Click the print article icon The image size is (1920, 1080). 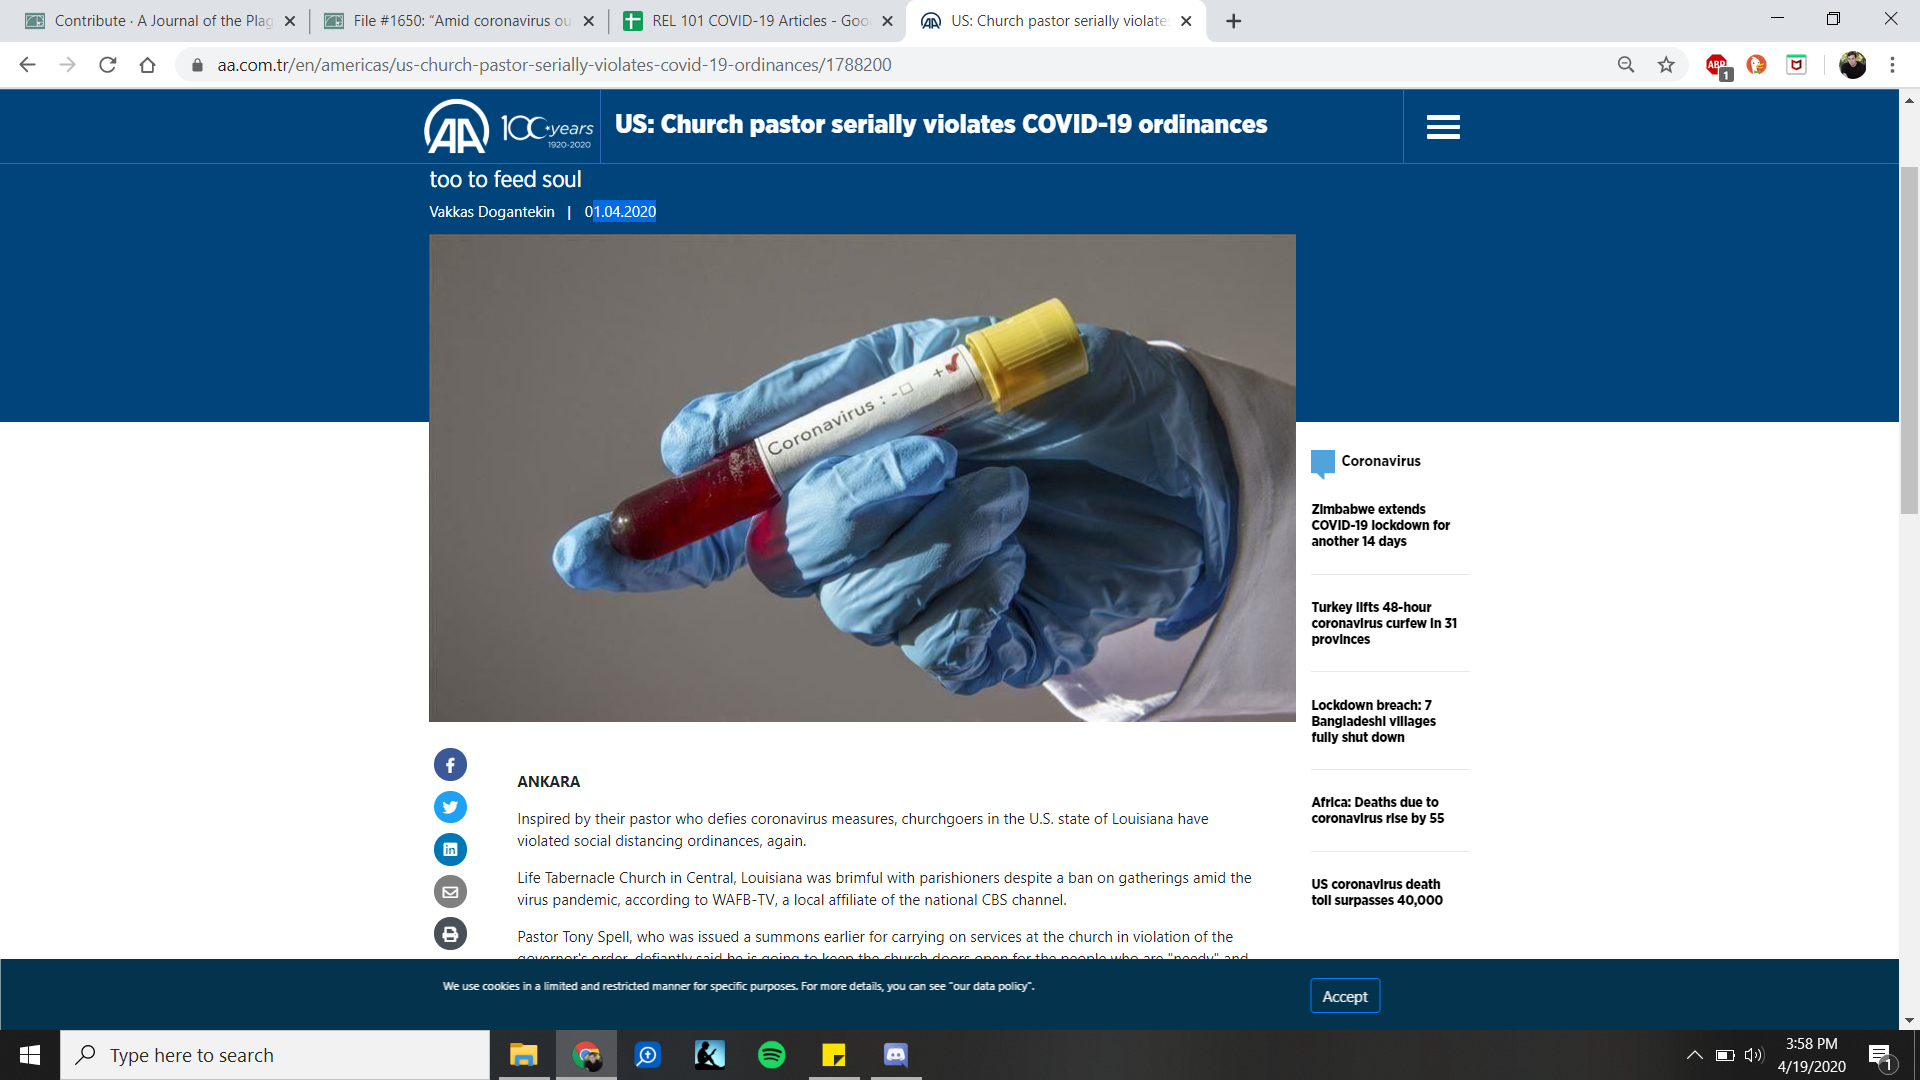point(450,934)
